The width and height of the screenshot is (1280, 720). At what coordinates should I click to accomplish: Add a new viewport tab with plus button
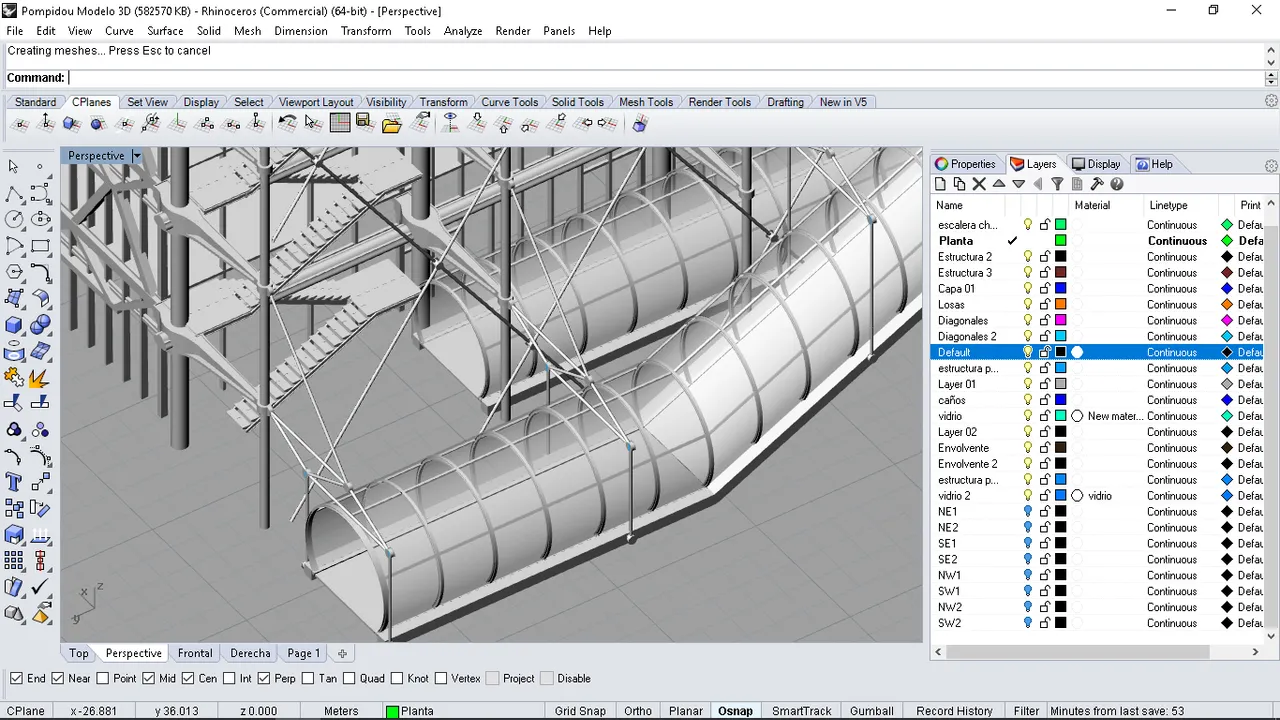coord(342,653)
